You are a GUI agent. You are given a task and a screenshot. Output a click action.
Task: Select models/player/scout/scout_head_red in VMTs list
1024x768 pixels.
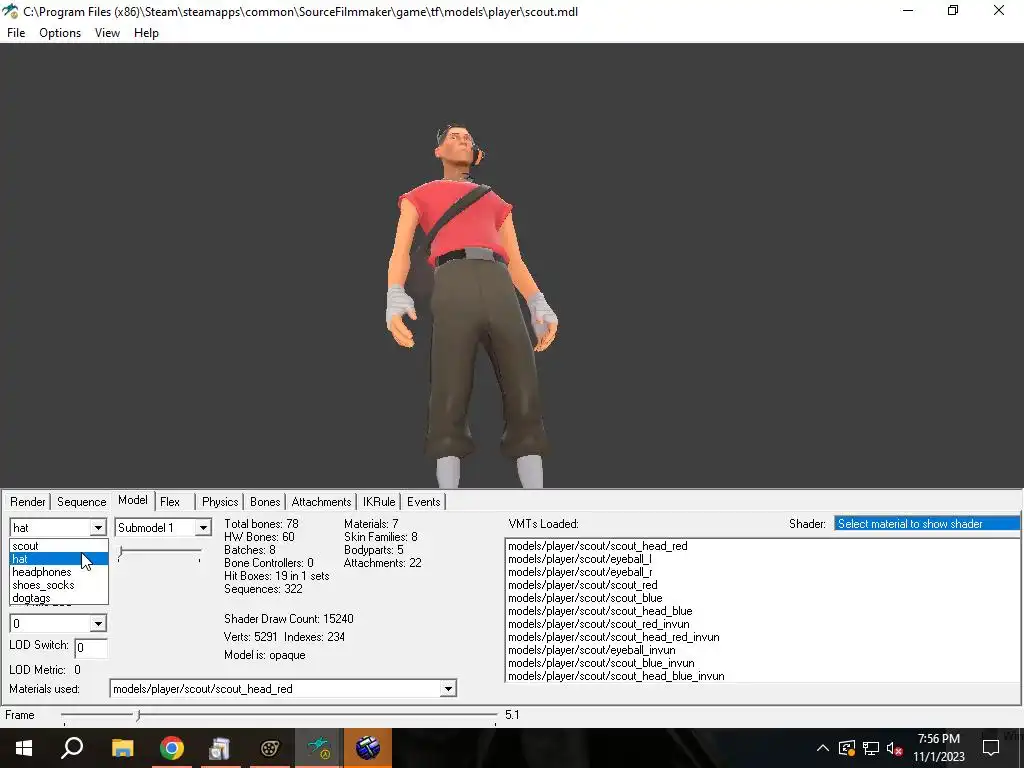coord(598,546)
